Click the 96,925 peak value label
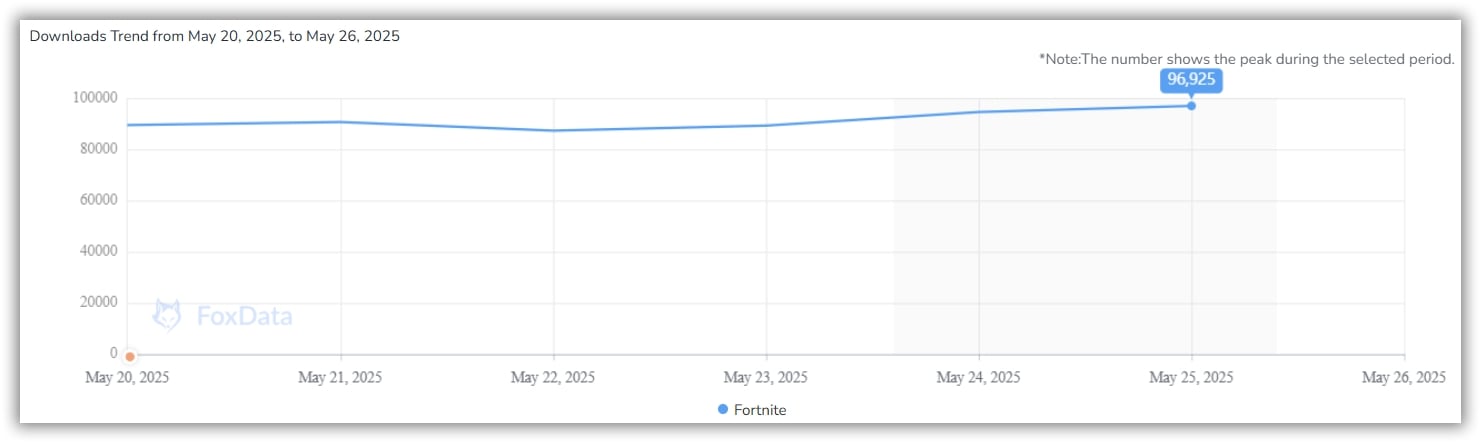Viewport: 1481px width, 443px height. click(1191, 79)
